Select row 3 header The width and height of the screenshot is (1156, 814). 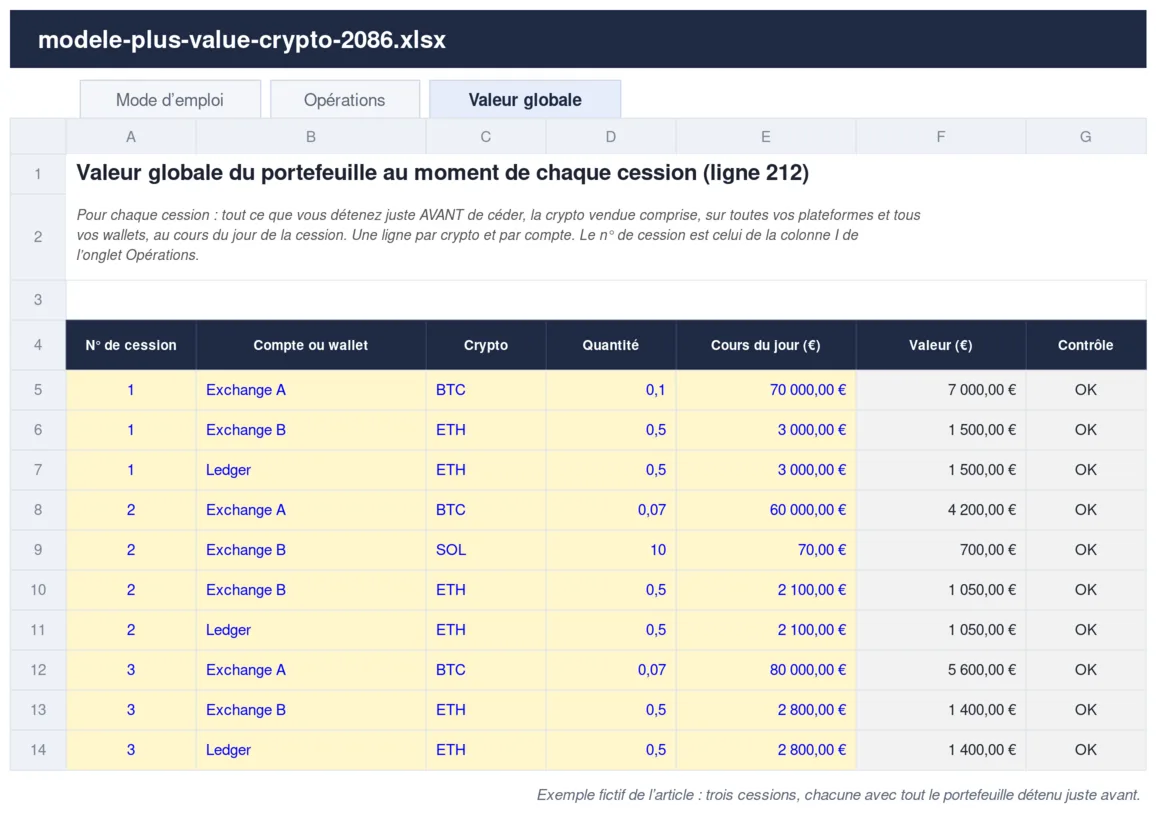[x=38, y=300]
